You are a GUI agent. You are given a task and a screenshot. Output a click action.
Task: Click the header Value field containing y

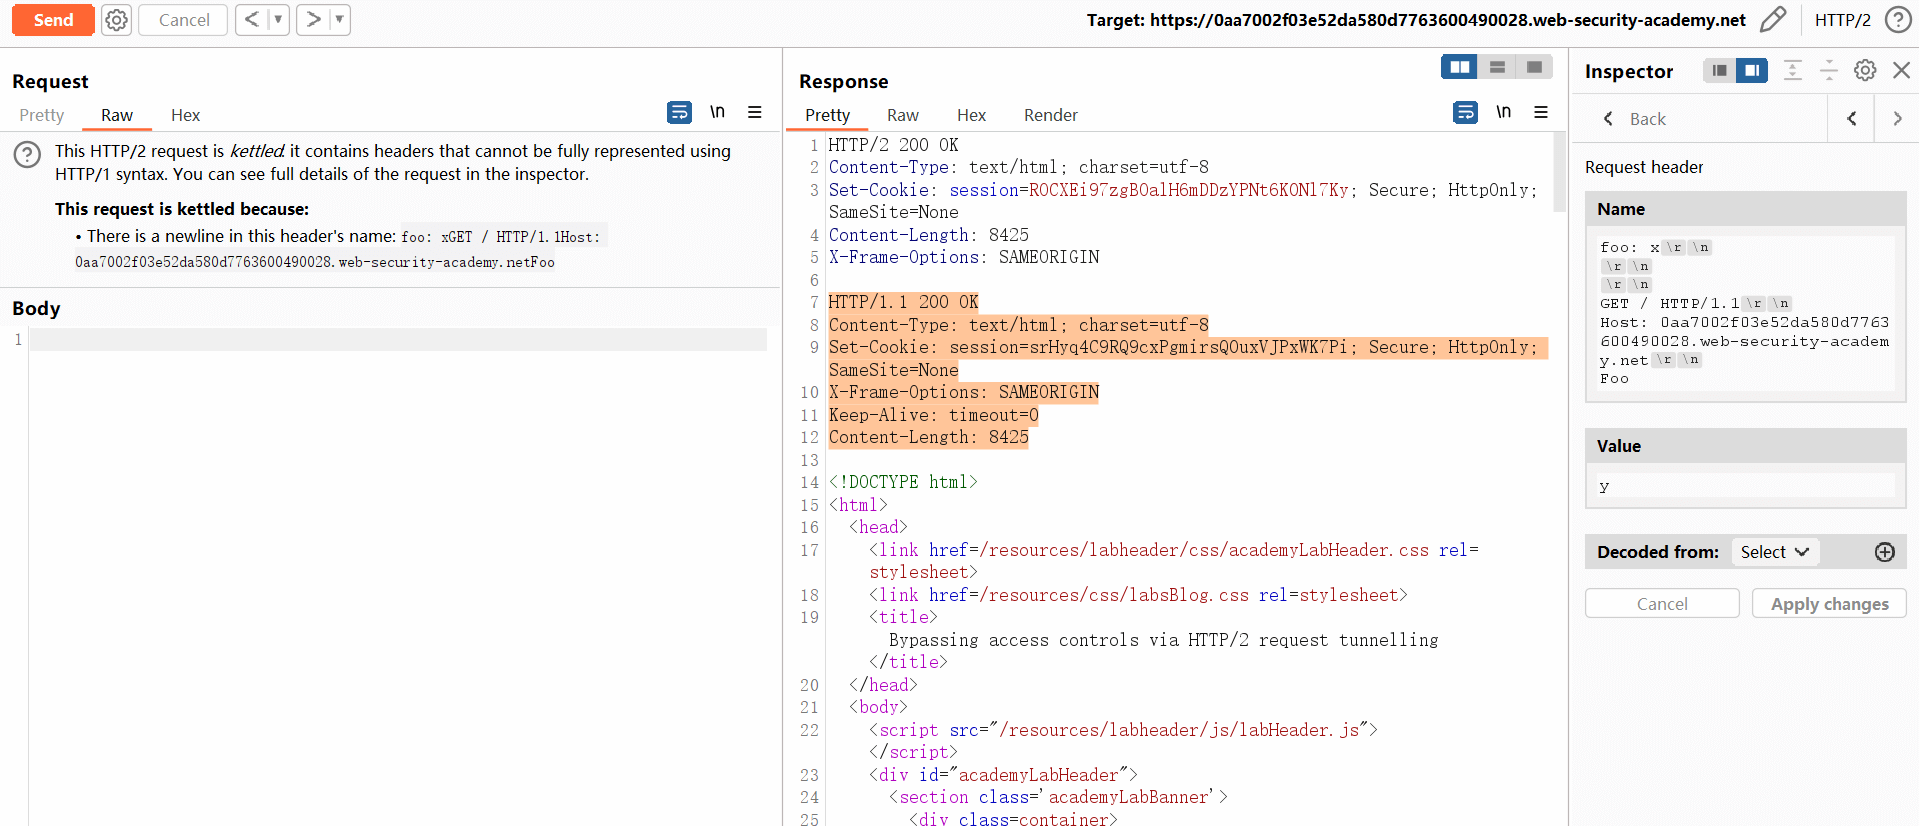coord(1745,486)
